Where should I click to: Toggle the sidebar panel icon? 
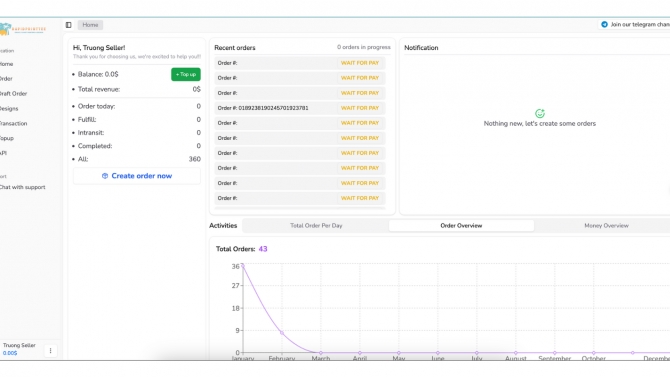[x=68, y=25]
